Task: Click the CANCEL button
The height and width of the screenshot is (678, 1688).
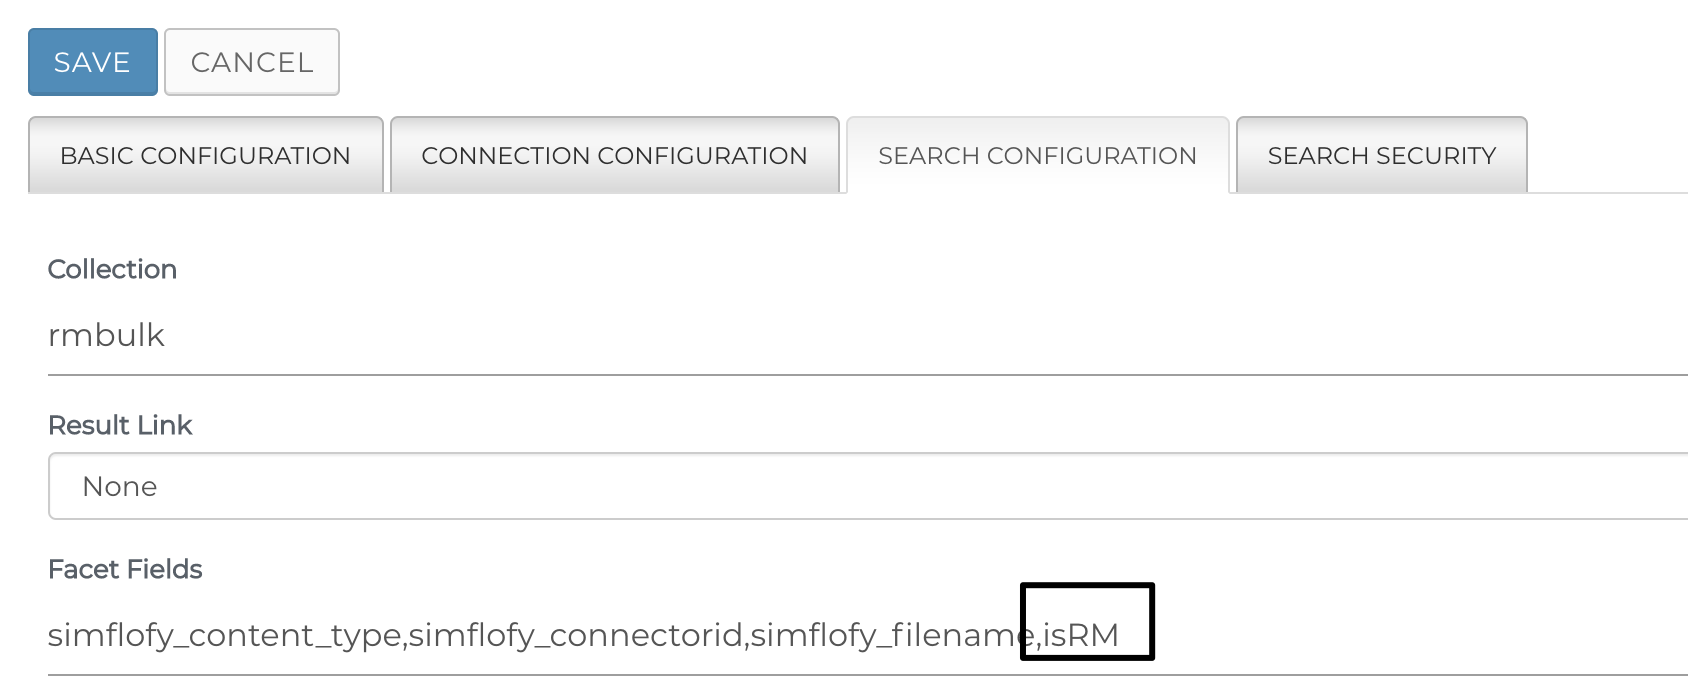Action: click(x=252, y=62)
